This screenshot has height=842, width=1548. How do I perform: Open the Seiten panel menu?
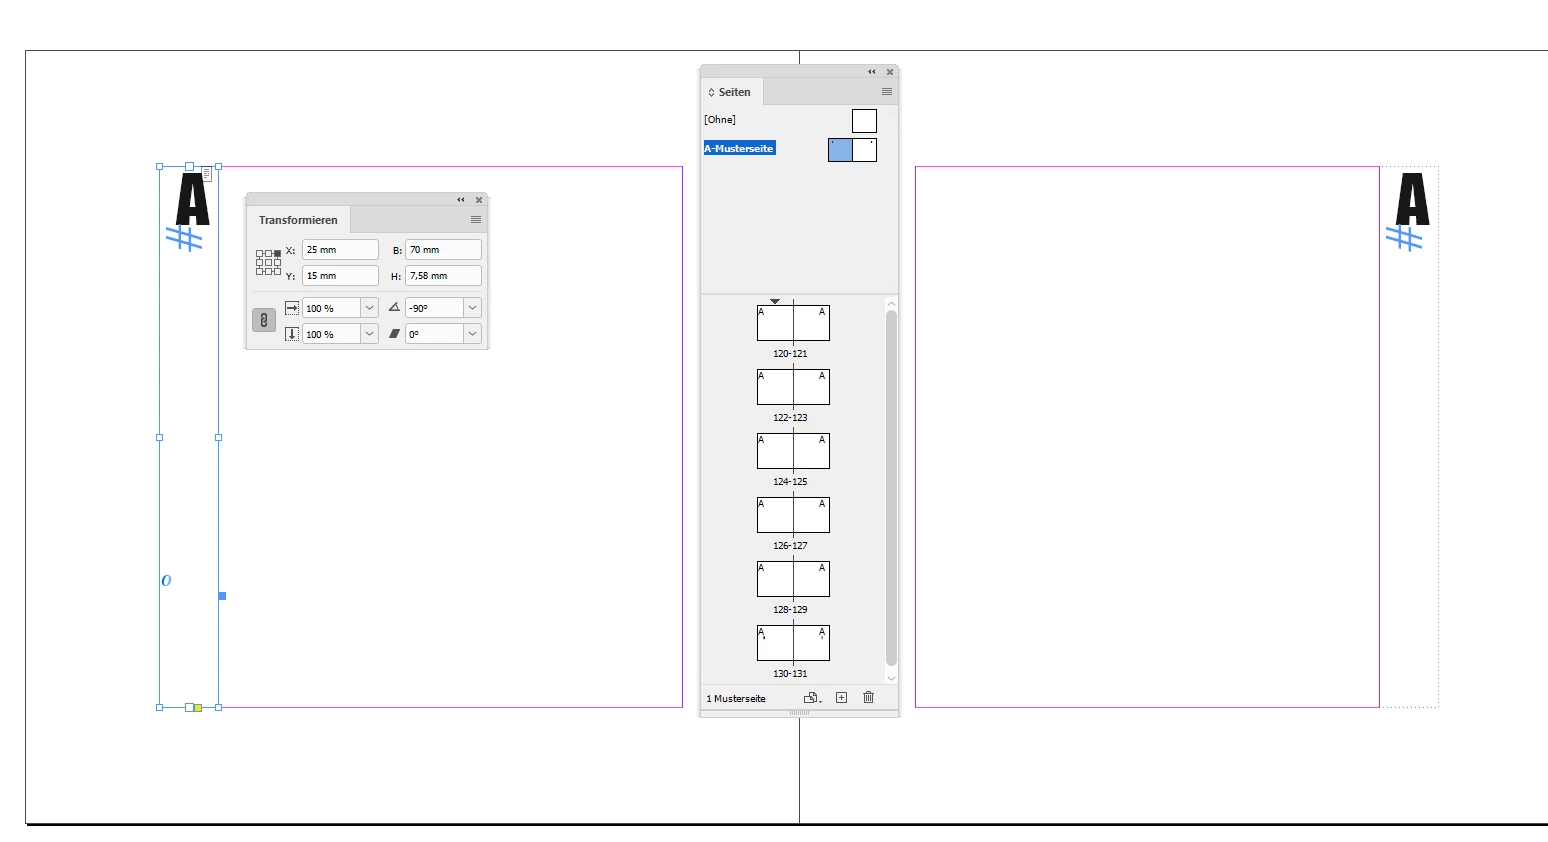(x=887, y=92)
